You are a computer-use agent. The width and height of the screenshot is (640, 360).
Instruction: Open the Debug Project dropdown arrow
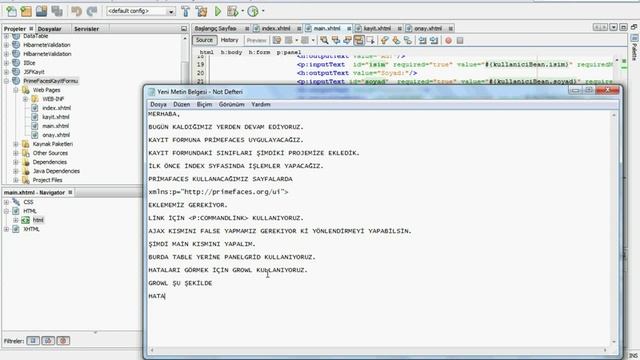[x=242, y=11]
